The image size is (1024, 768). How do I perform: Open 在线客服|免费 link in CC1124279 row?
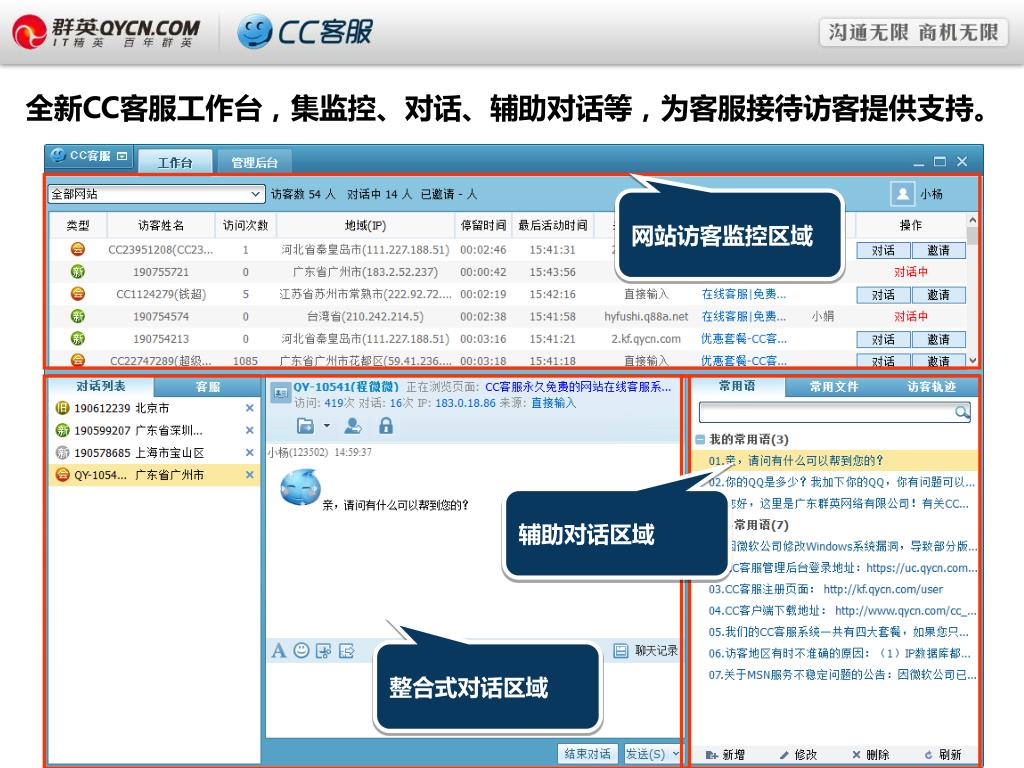(744, 294)
